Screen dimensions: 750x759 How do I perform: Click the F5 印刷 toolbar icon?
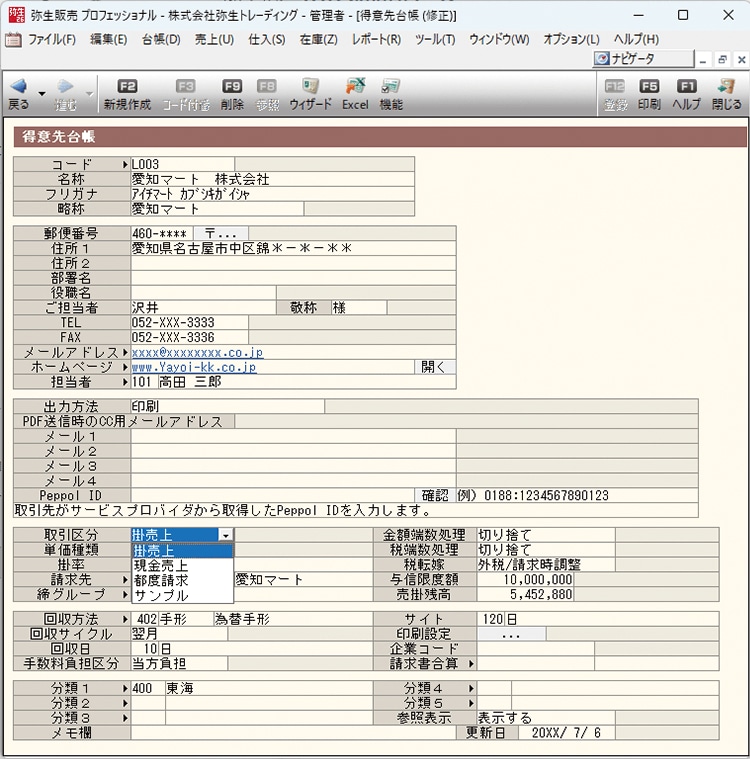649,86
